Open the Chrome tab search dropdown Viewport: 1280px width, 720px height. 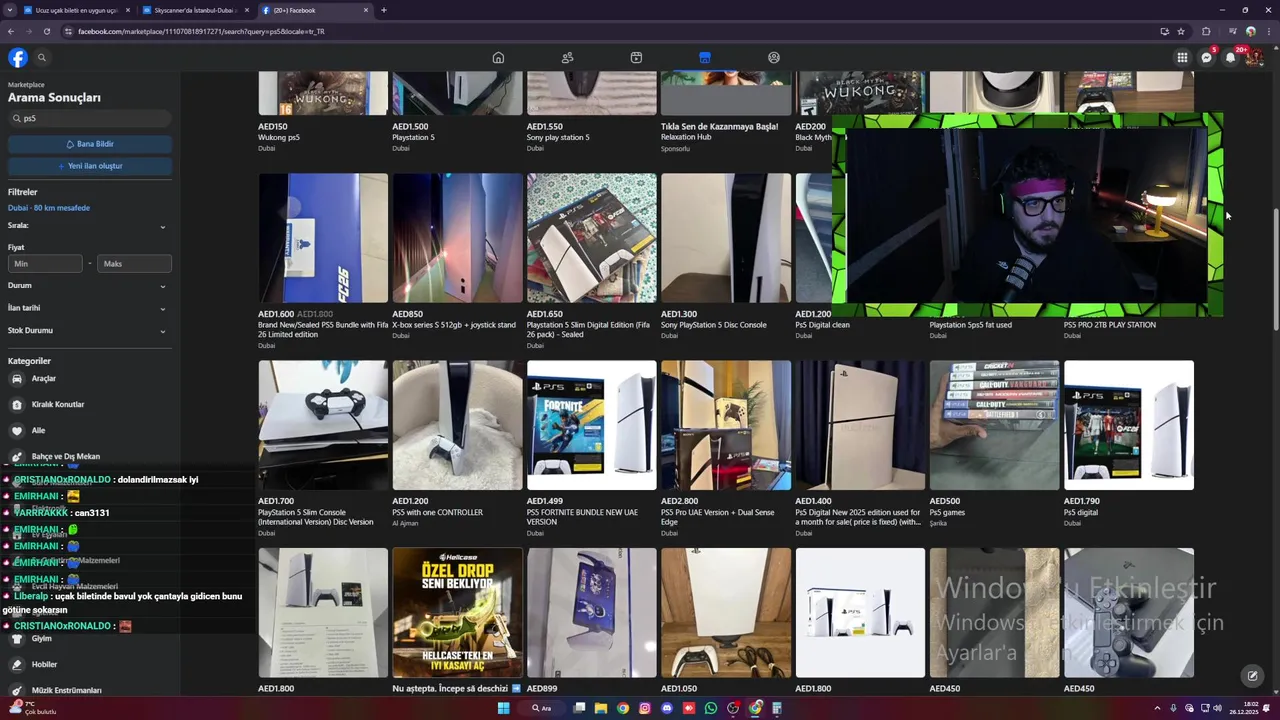[10, 10]
